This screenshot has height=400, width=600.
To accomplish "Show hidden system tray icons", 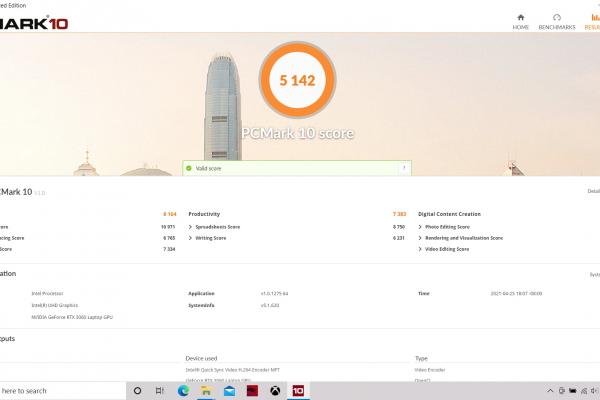I will [x=550, y=391].
